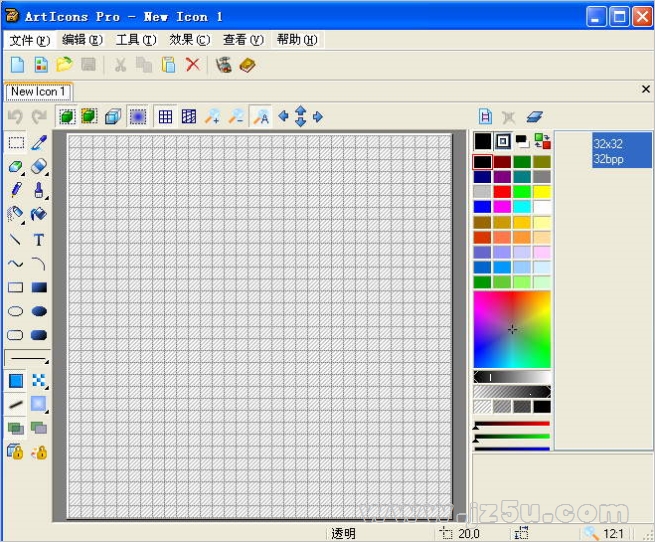
Task: Select the filled ellipse tool
Action: click(x=39, y=311)
